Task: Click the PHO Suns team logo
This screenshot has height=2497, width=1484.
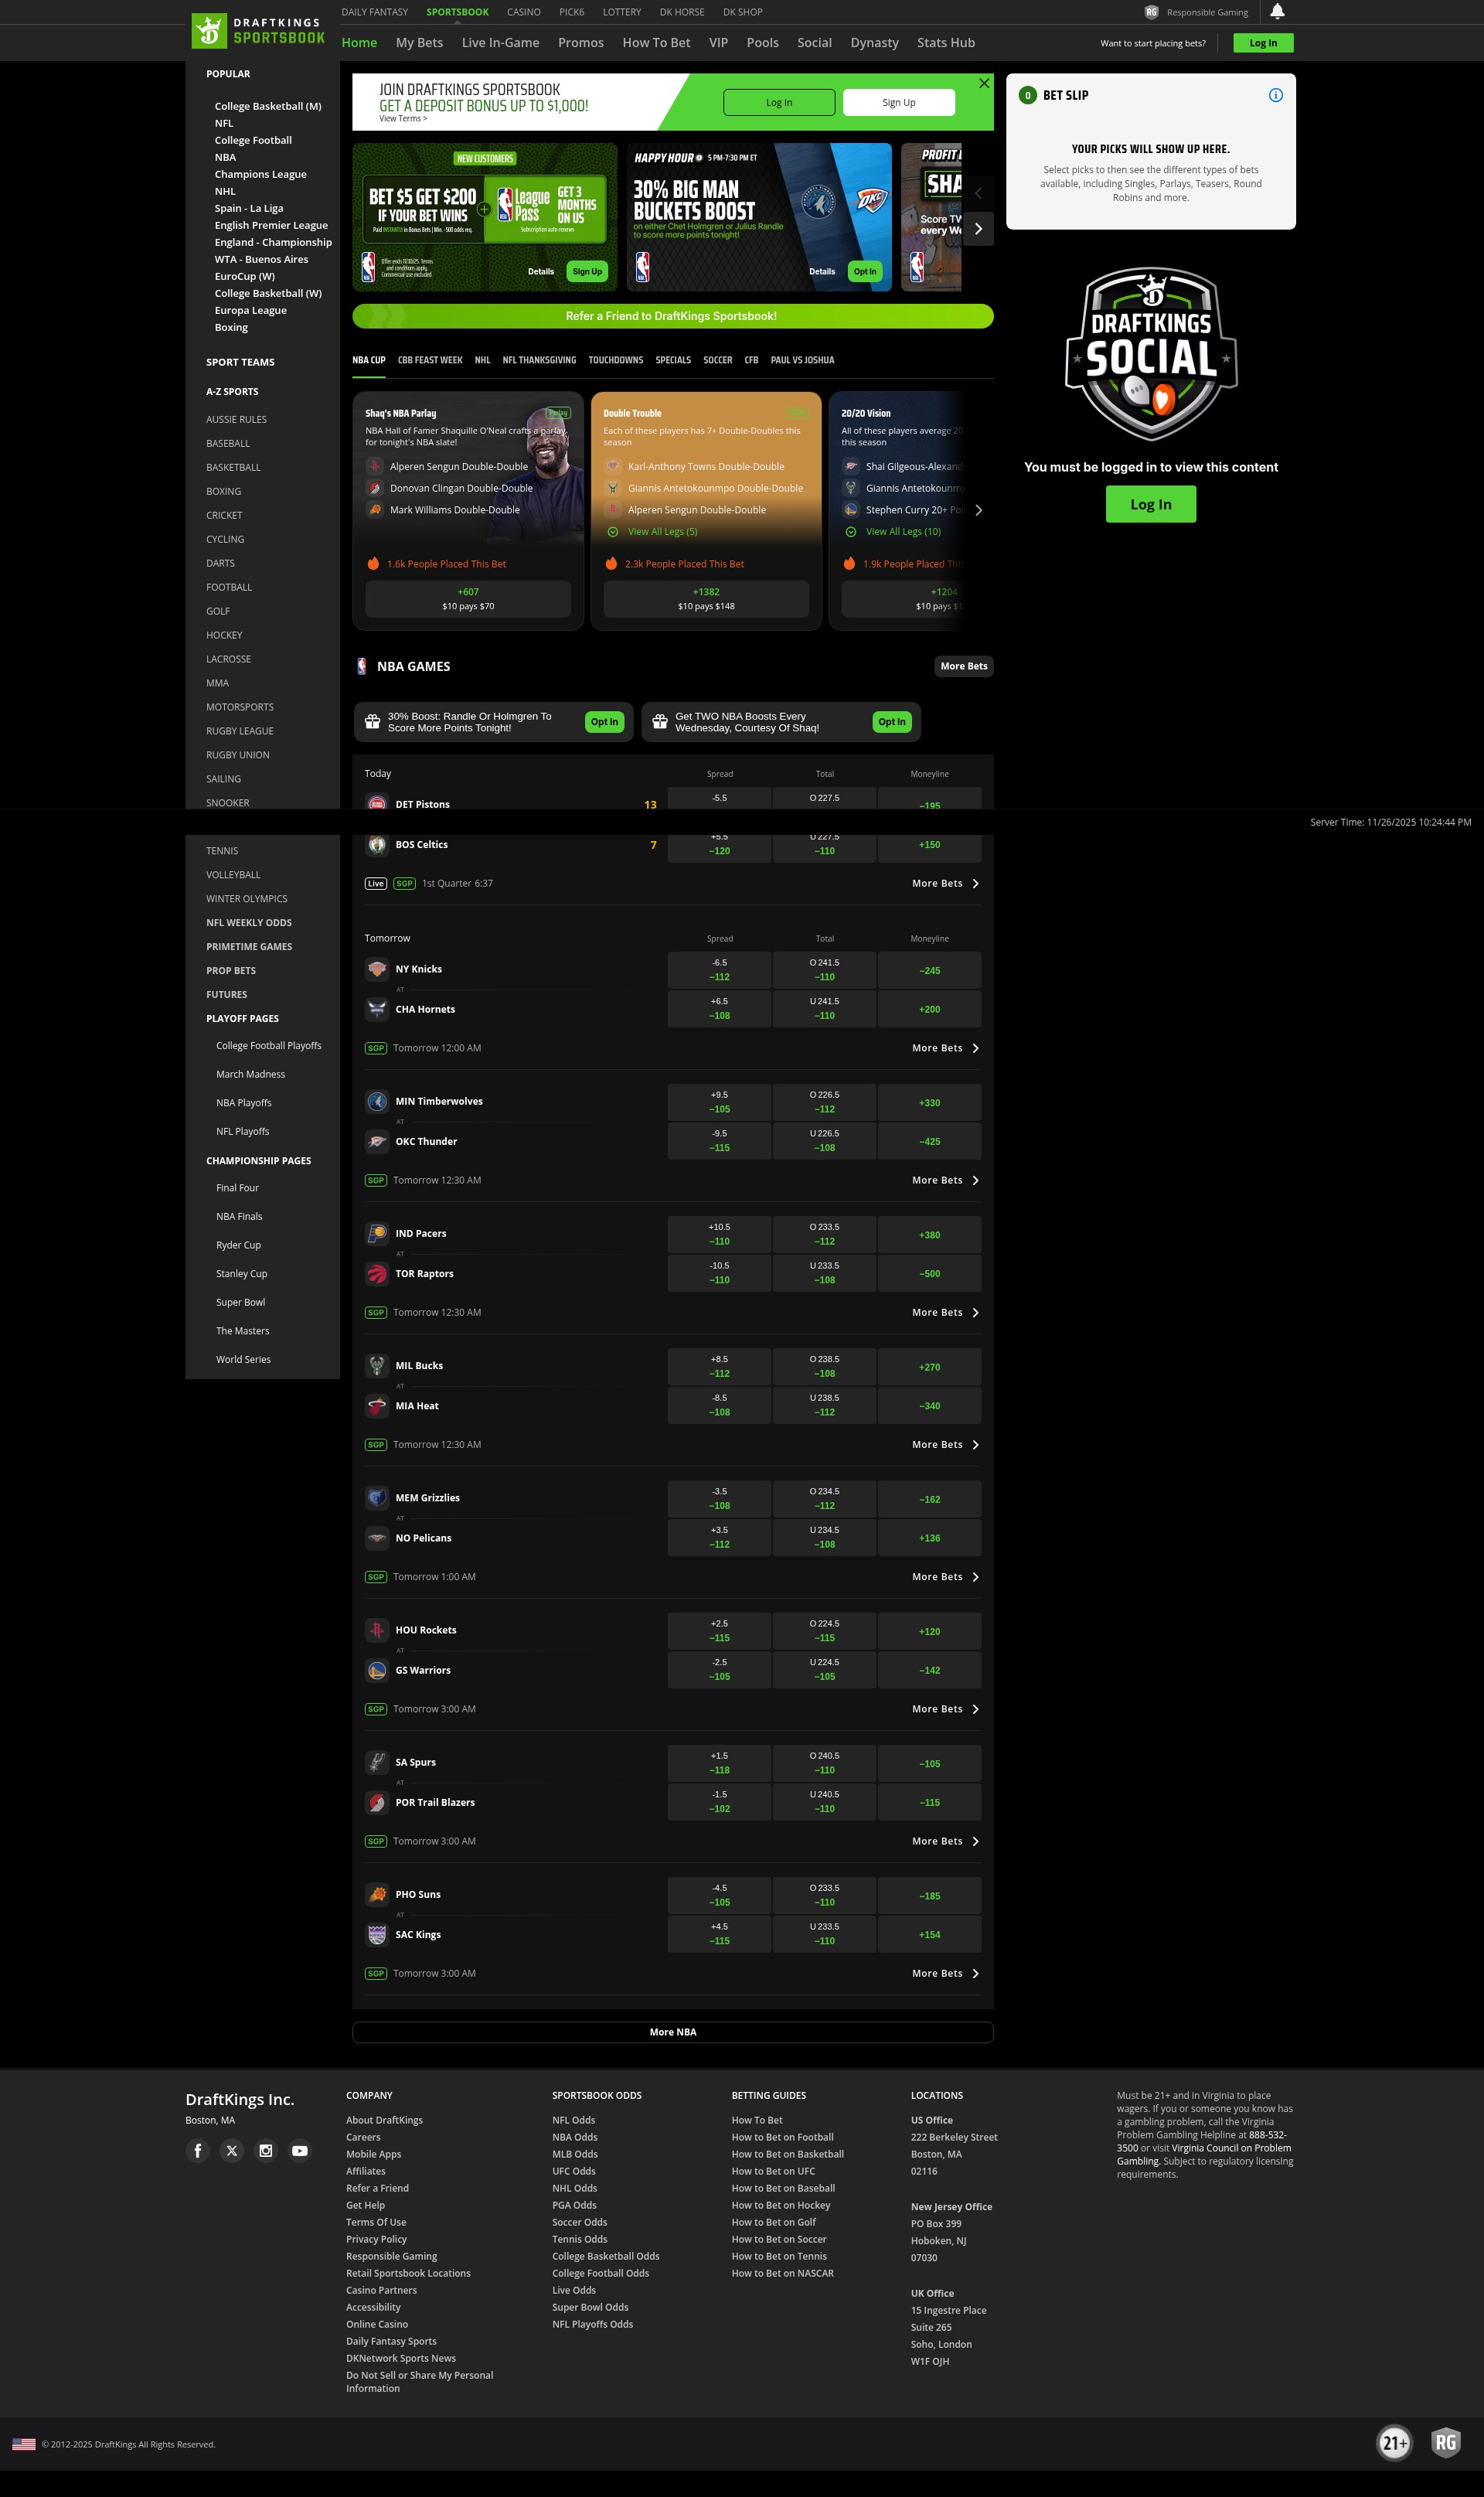Action: (x=377, y=1893)
